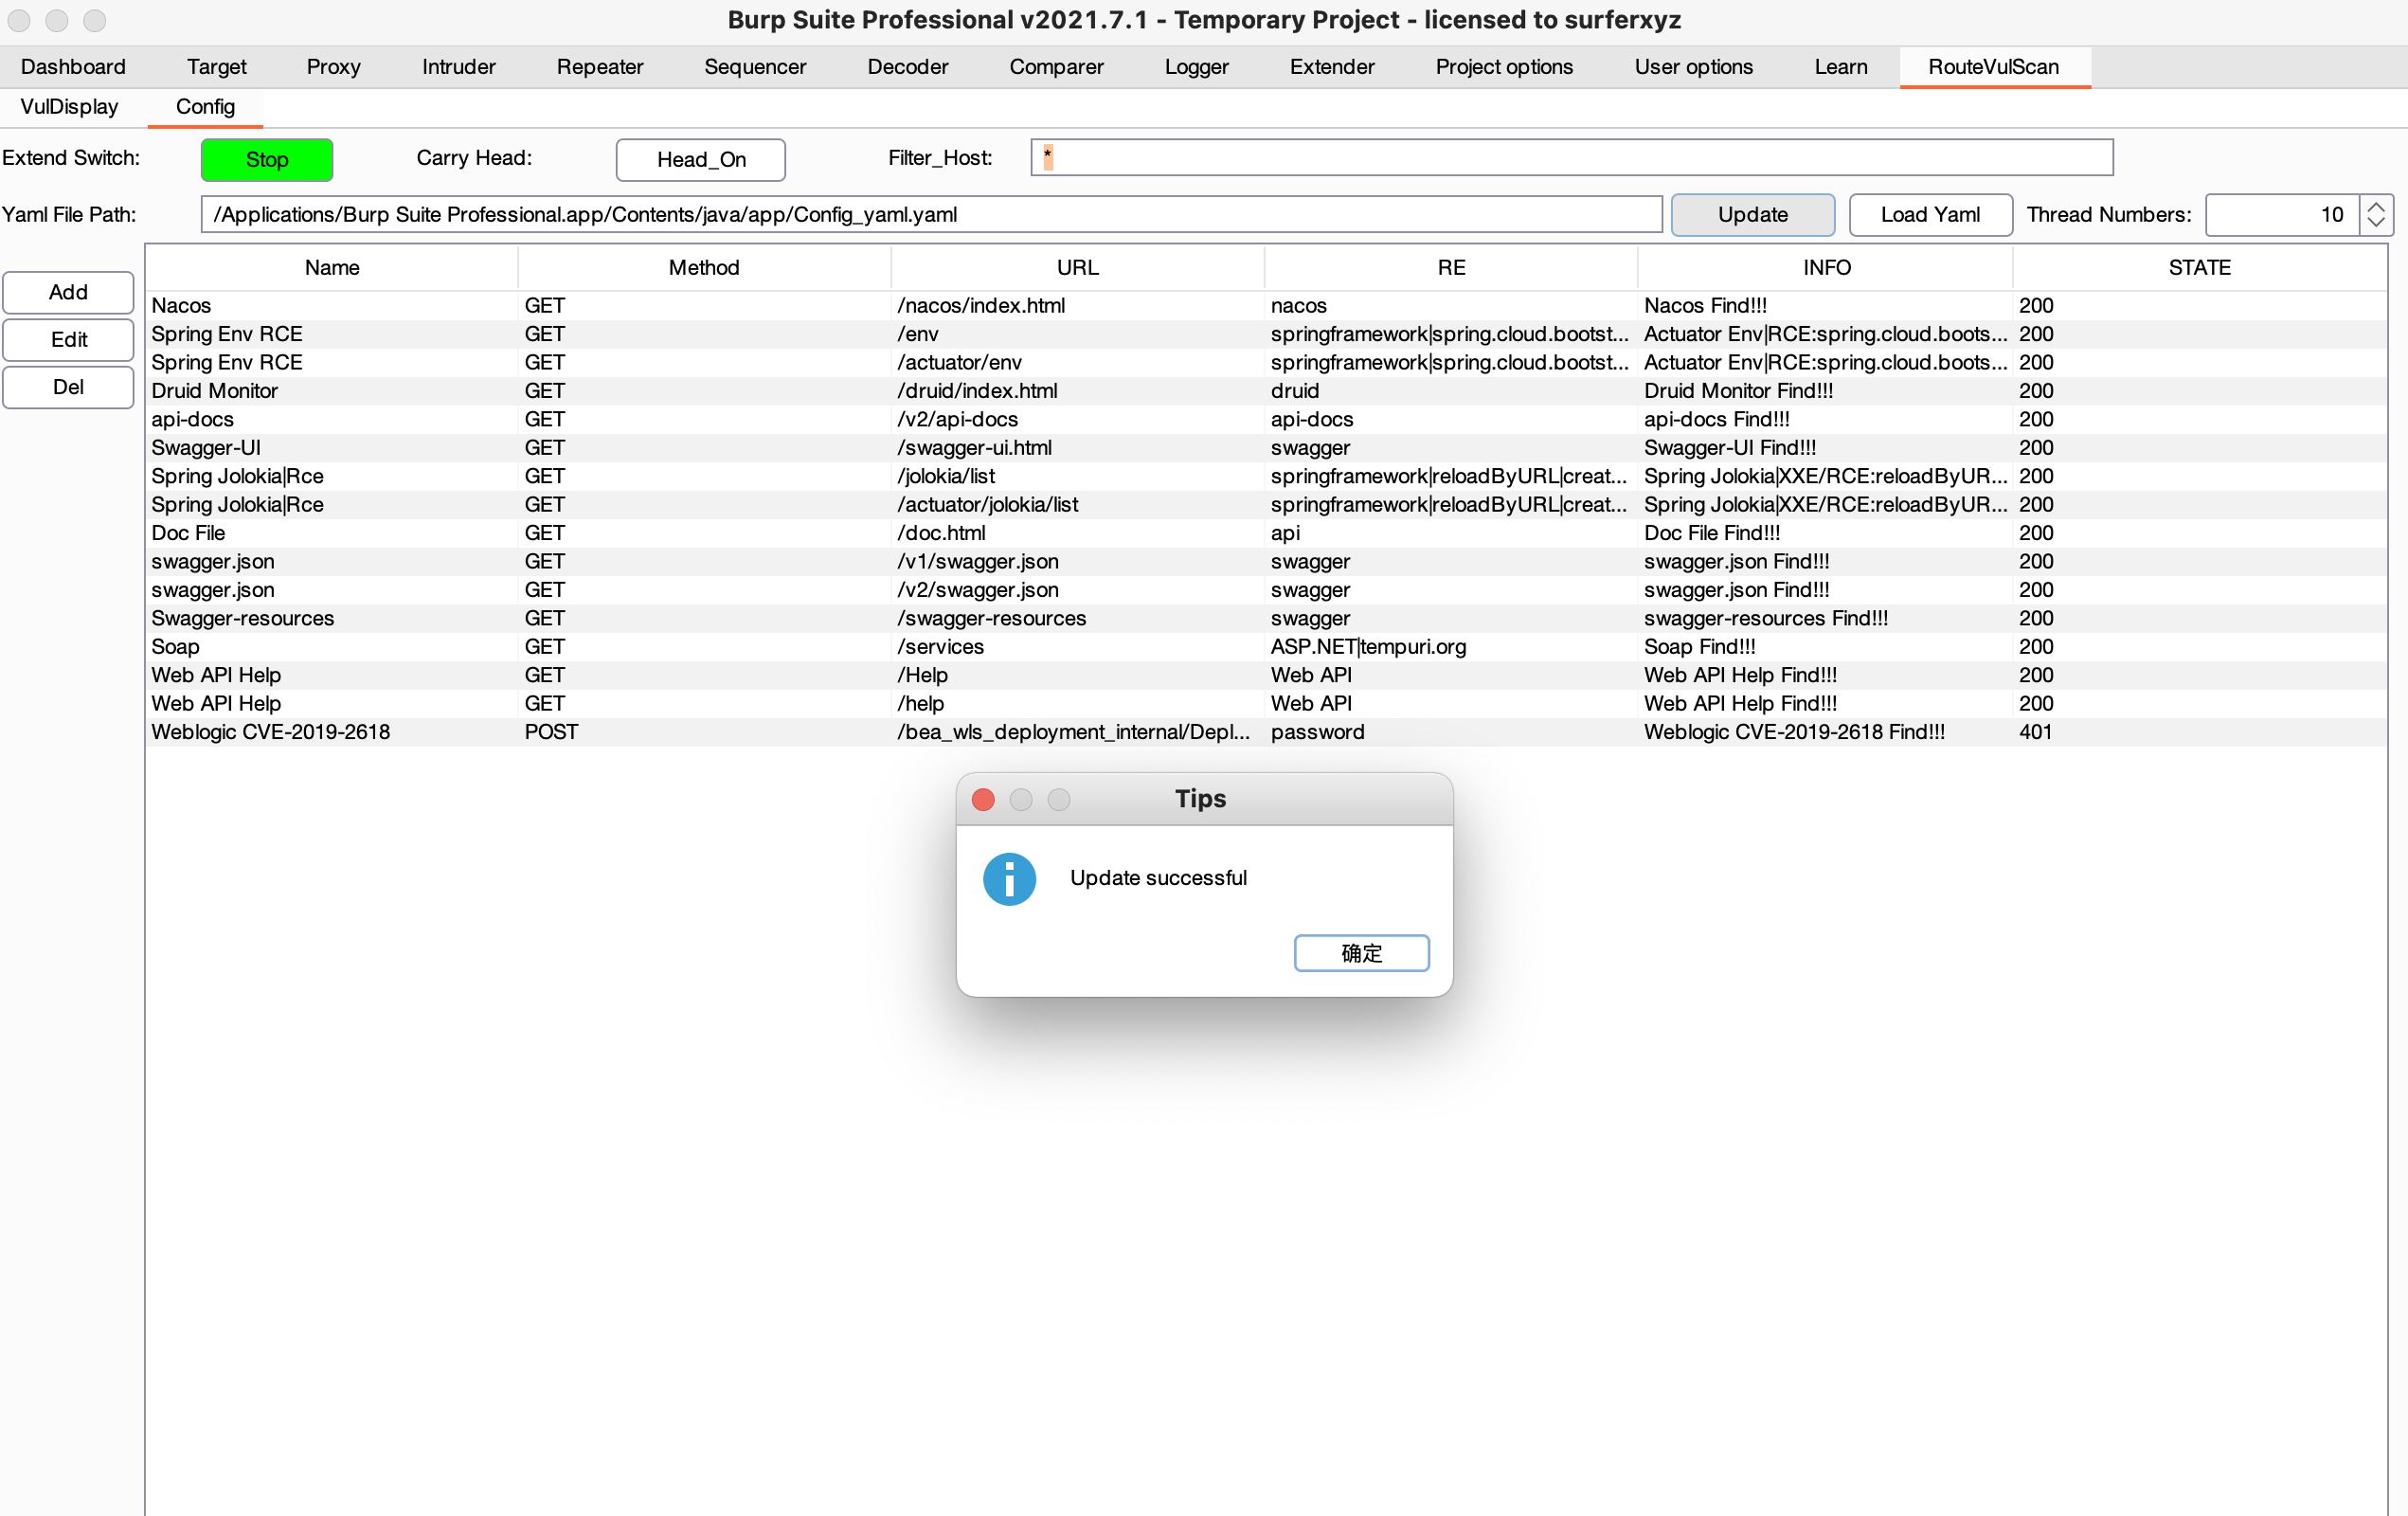The image size is (2408, 1516).
Task: Close the Tips dialog with red button
Action: (x=983, y=799)
